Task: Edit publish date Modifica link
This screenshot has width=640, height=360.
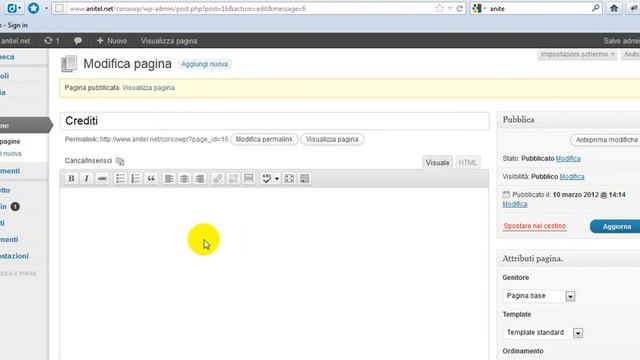Action: pos(515,204)
